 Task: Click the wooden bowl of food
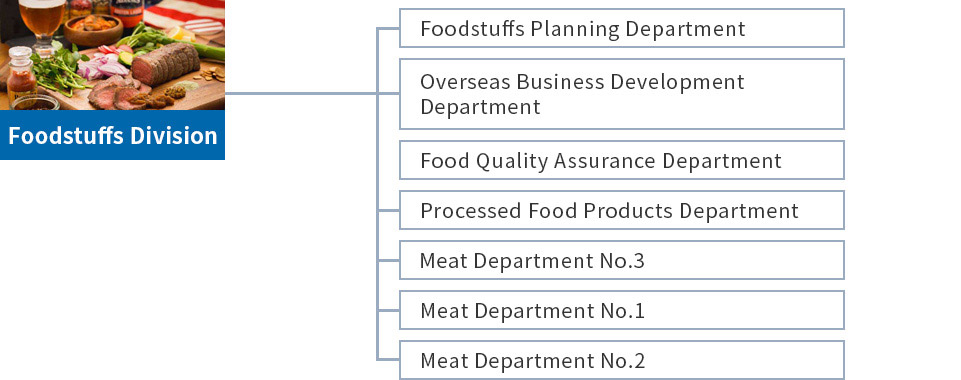(x=93, y=31)
